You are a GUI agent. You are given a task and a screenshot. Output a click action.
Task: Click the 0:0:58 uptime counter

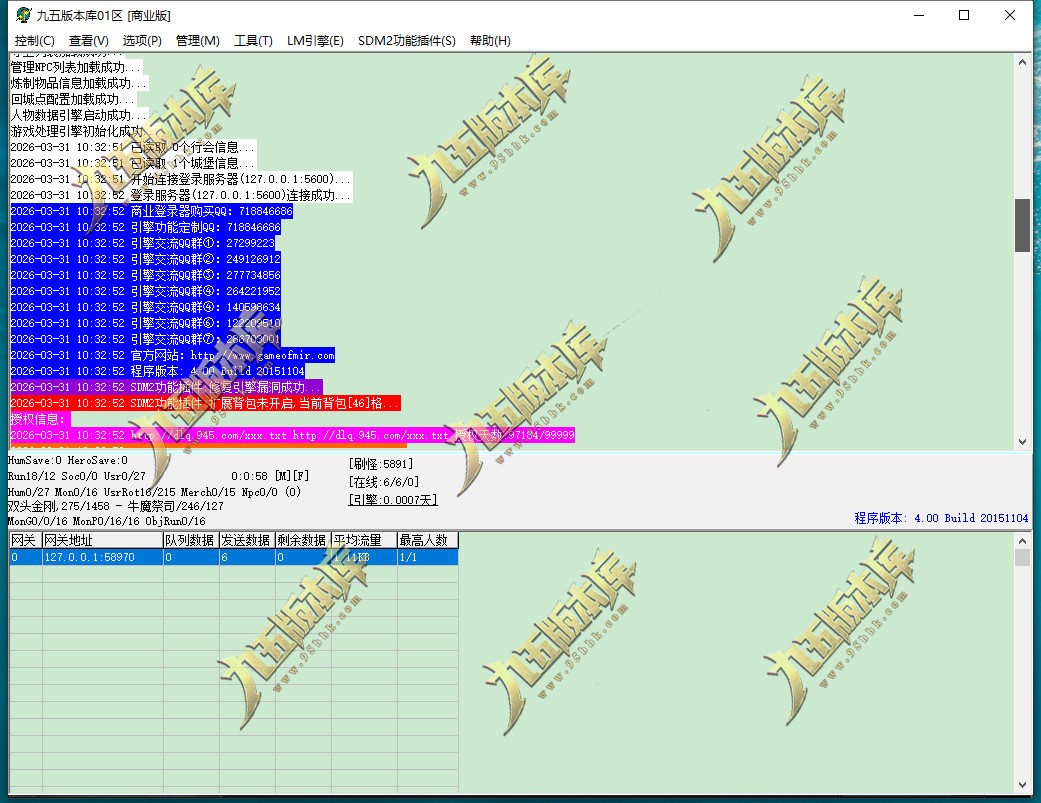pyautogui.click(x=249, y=476)
